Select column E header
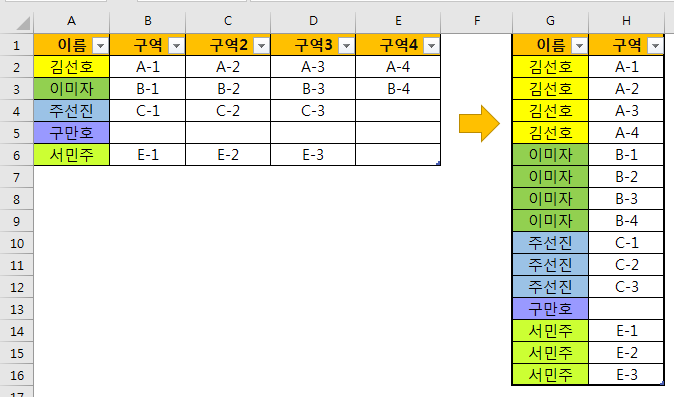The height and width of the screenshot is (397, 674). (x=398, y=21)
